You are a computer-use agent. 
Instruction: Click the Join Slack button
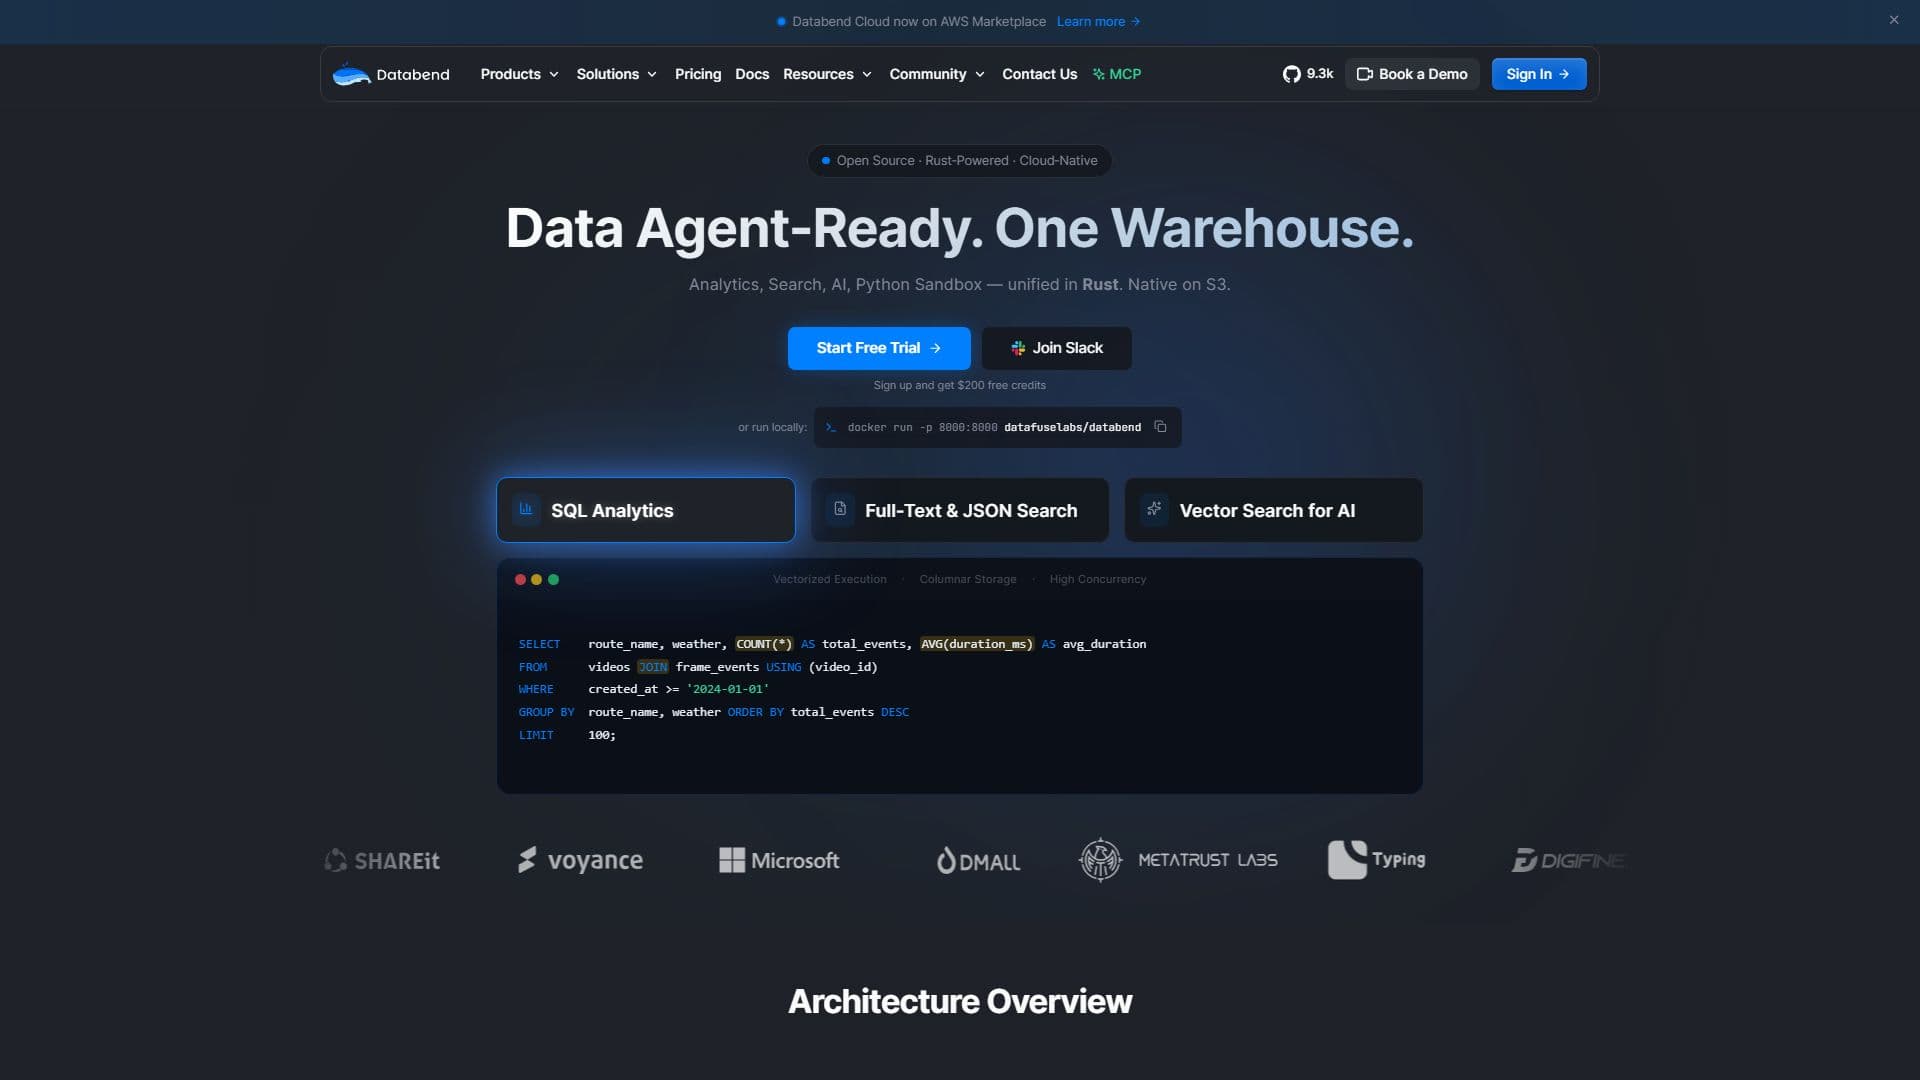pyautogui.click(x=1057, y=348)
